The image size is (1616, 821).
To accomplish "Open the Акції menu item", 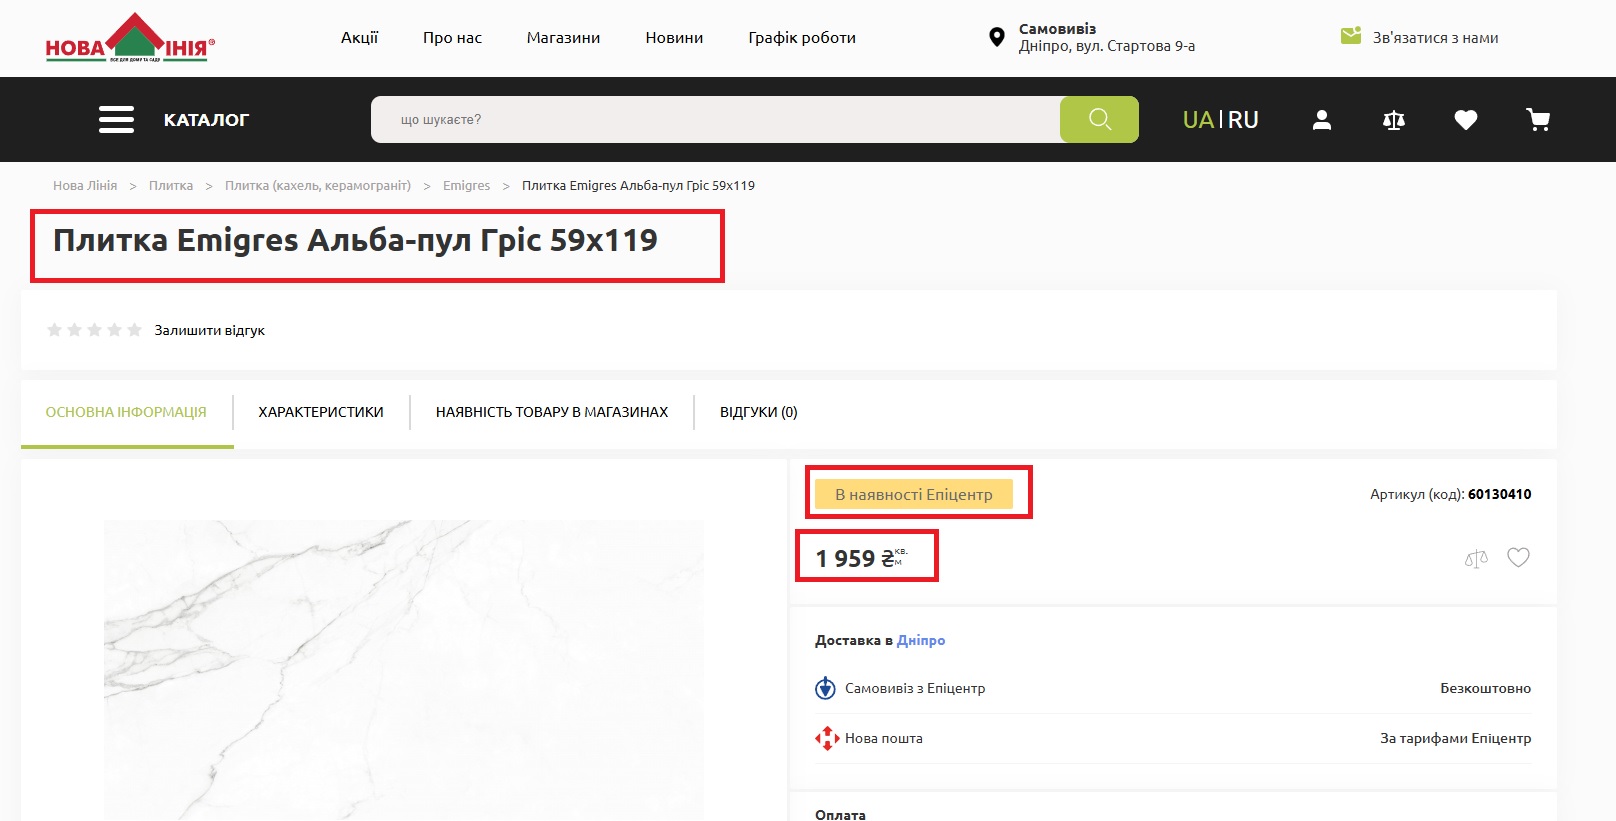I will [x=360, y=38].
